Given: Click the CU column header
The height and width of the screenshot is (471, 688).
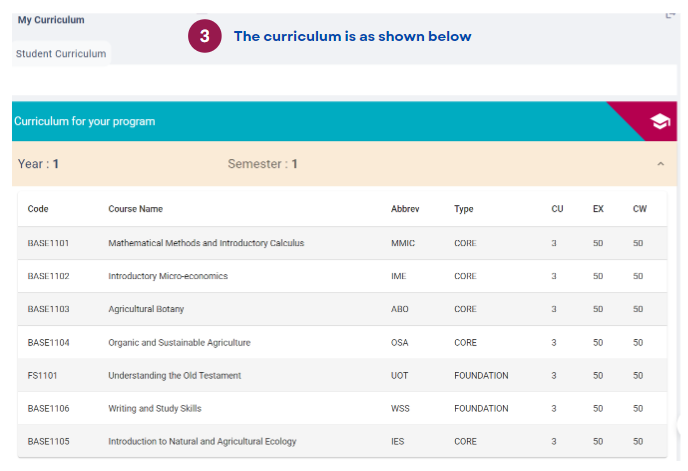Looking at the screenshot, I should (557, 209).
